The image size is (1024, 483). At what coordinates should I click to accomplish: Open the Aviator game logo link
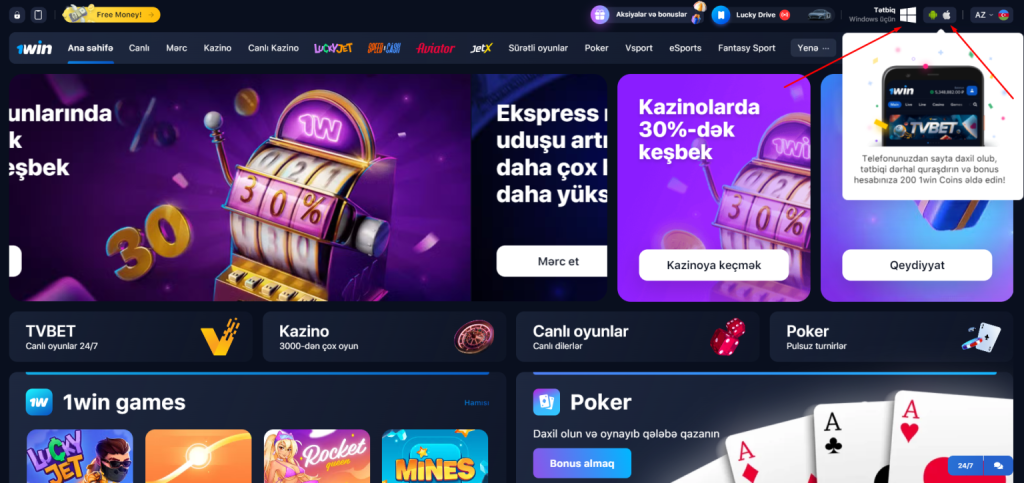[x=436, y=48]
